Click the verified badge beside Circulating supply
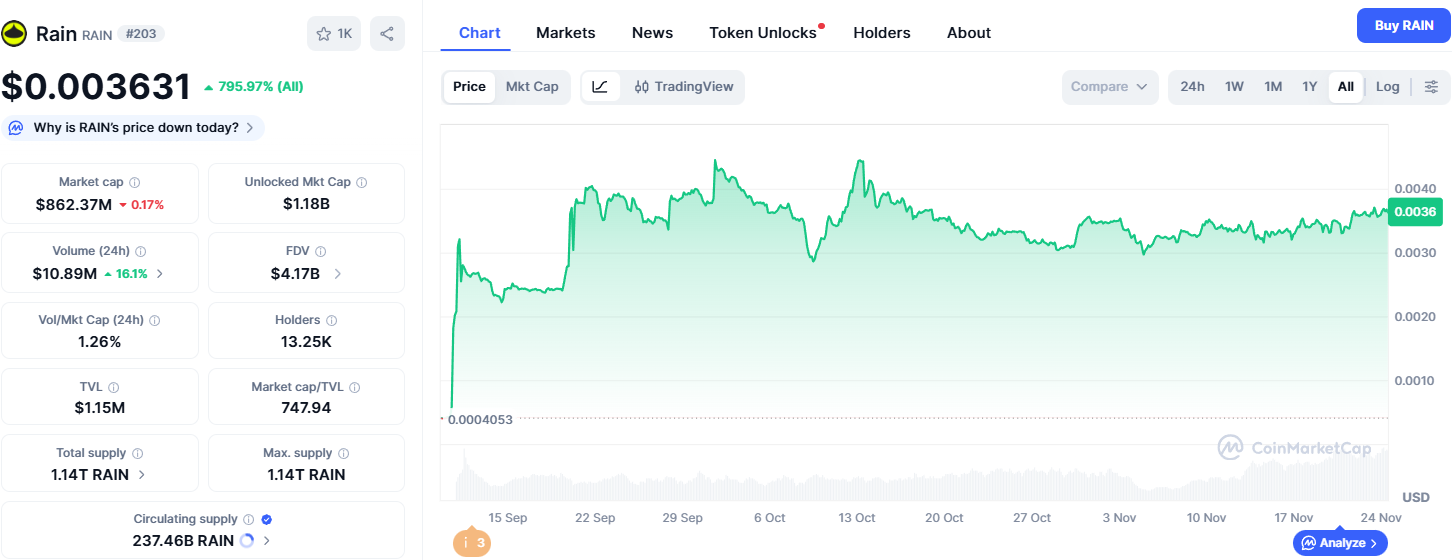Viewport: 1452px width, 560px height. tap(267, 519)
